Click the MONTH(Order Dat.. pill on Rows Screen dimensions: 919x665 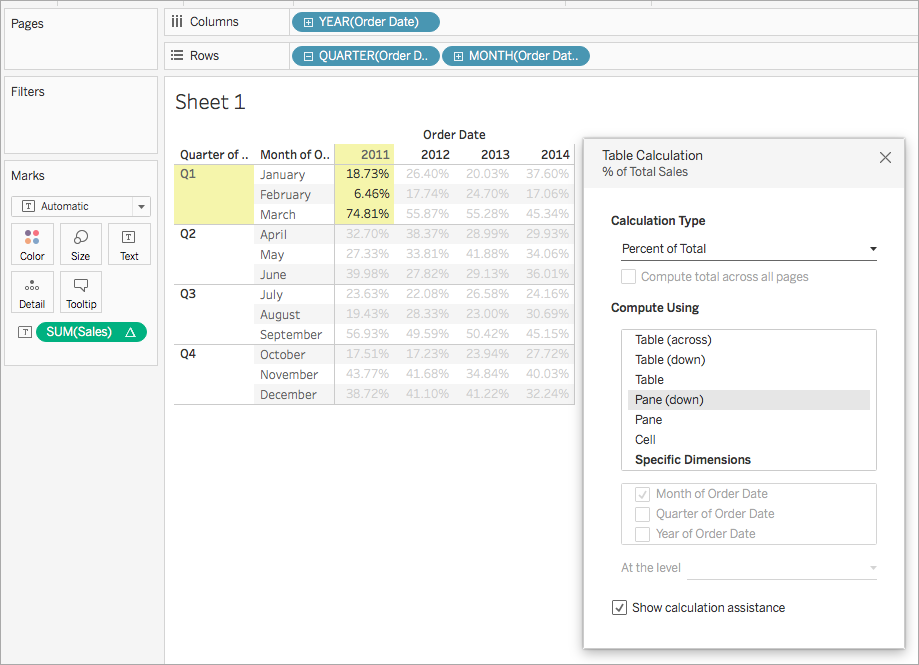[516, 56]
